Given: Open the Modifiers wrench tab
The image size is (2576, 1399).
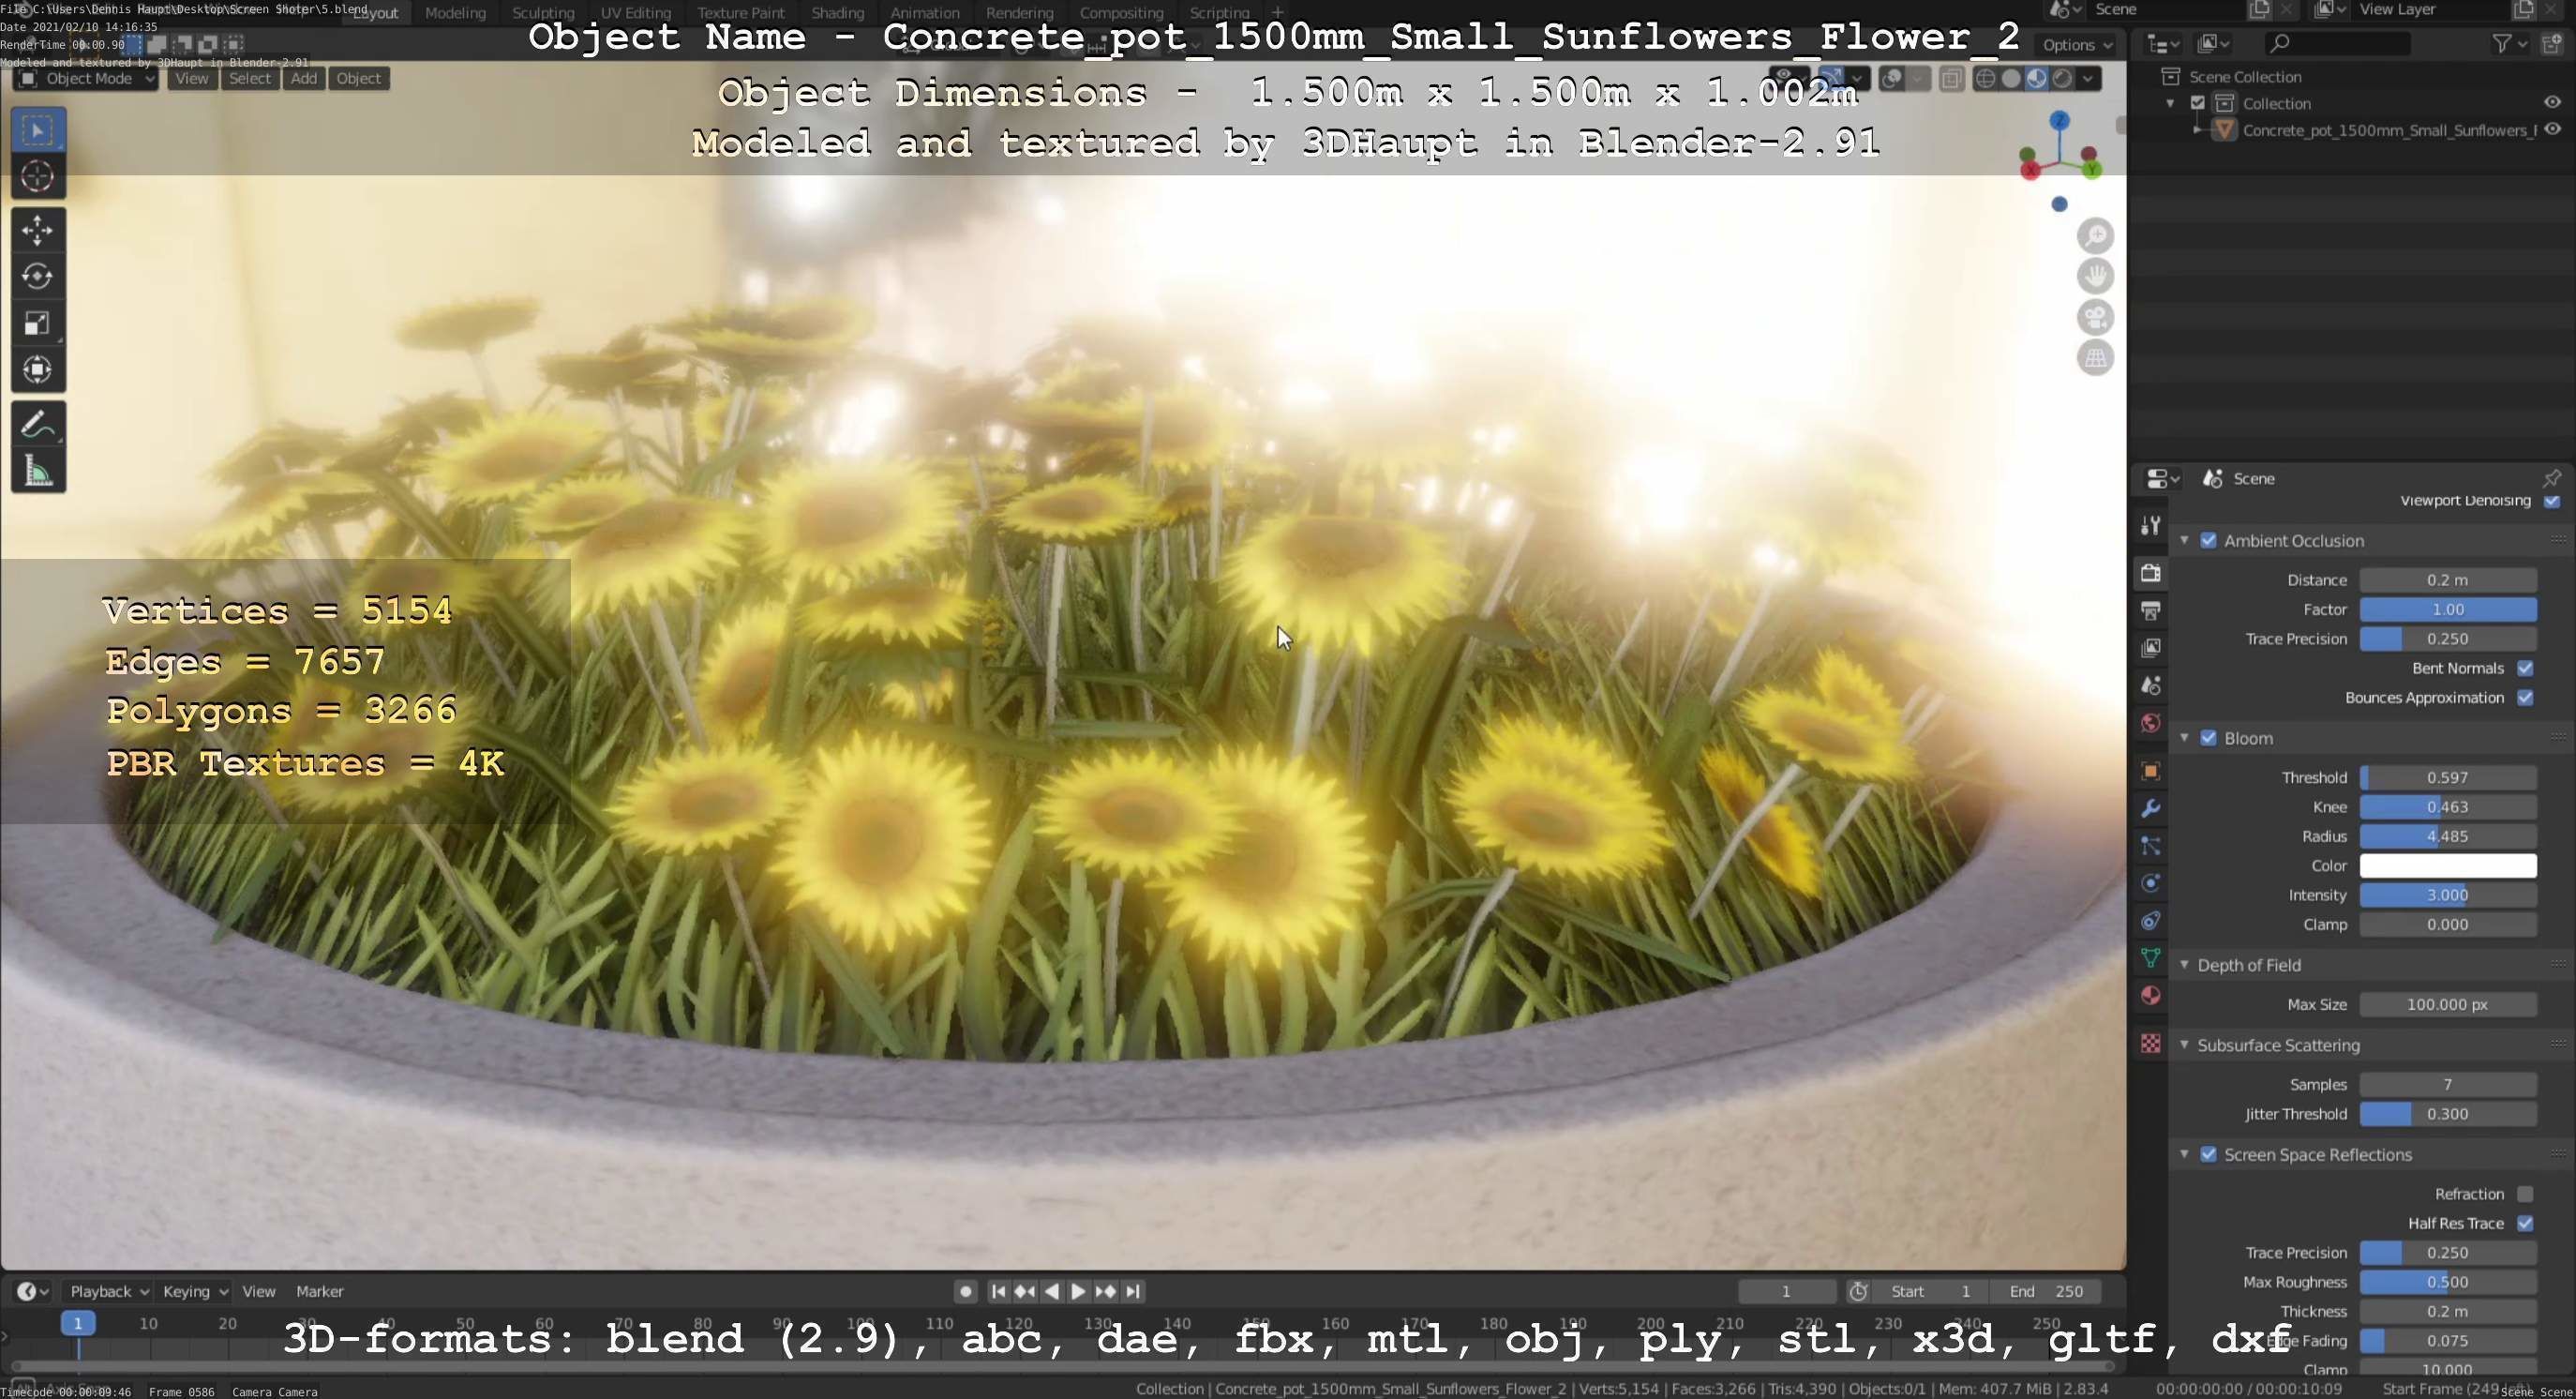Looking at the screenshot, I should pos(2150,808).
